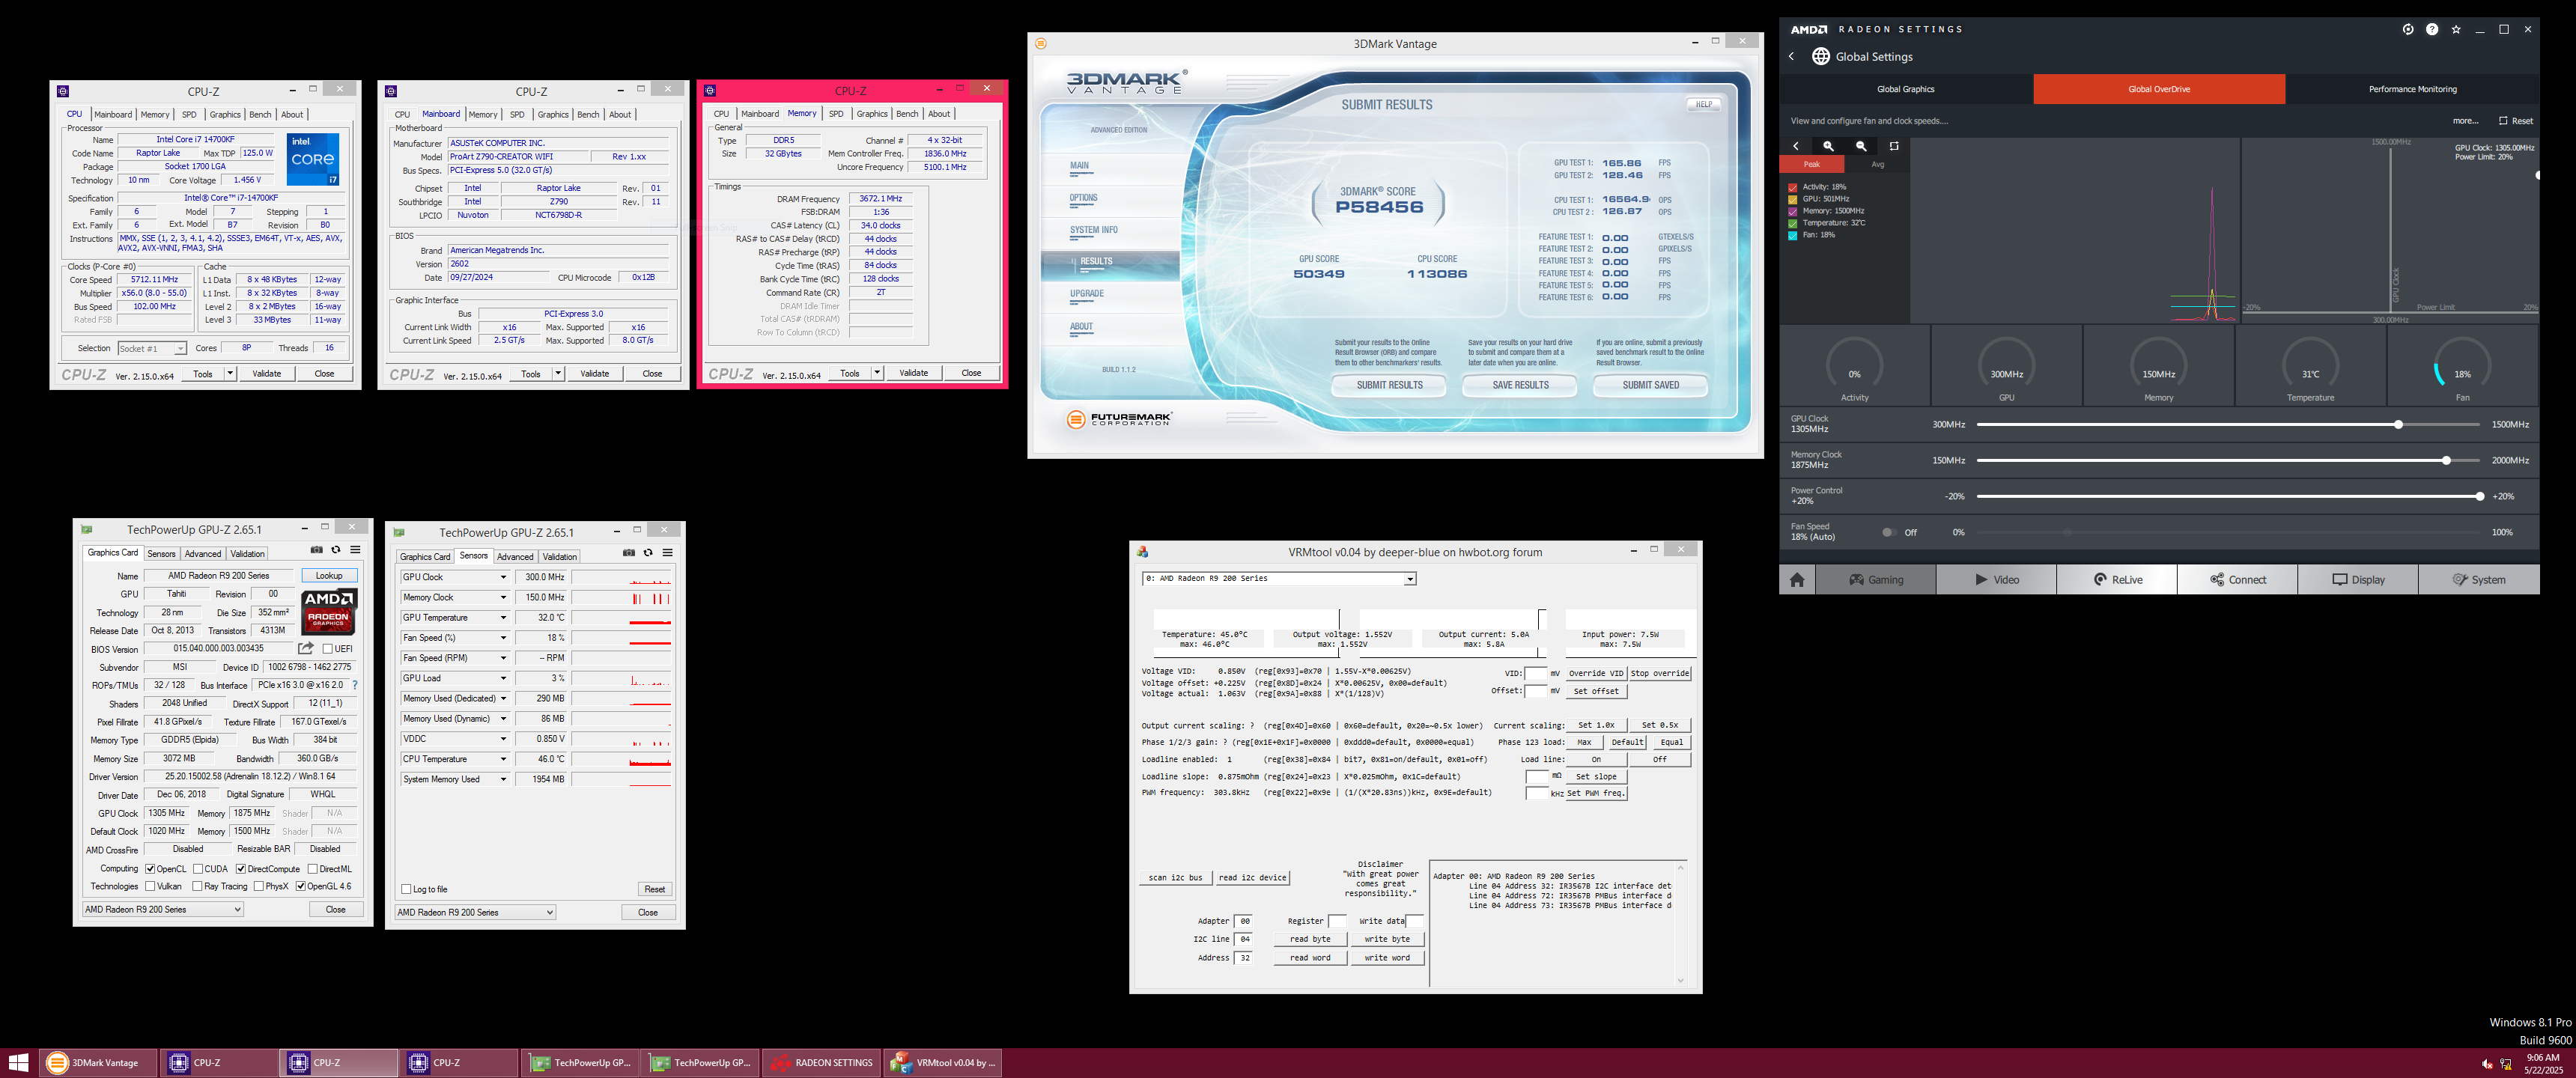
Task: Go back using the arrow beside Global Settings
Action: click(1792, 57)
